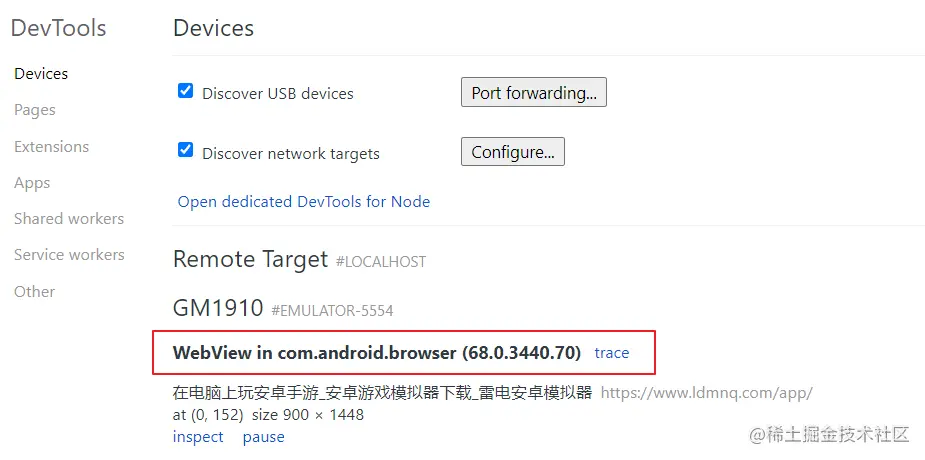Click pause for the WebView target
The image size is (925, 460).
coord(264,437)
